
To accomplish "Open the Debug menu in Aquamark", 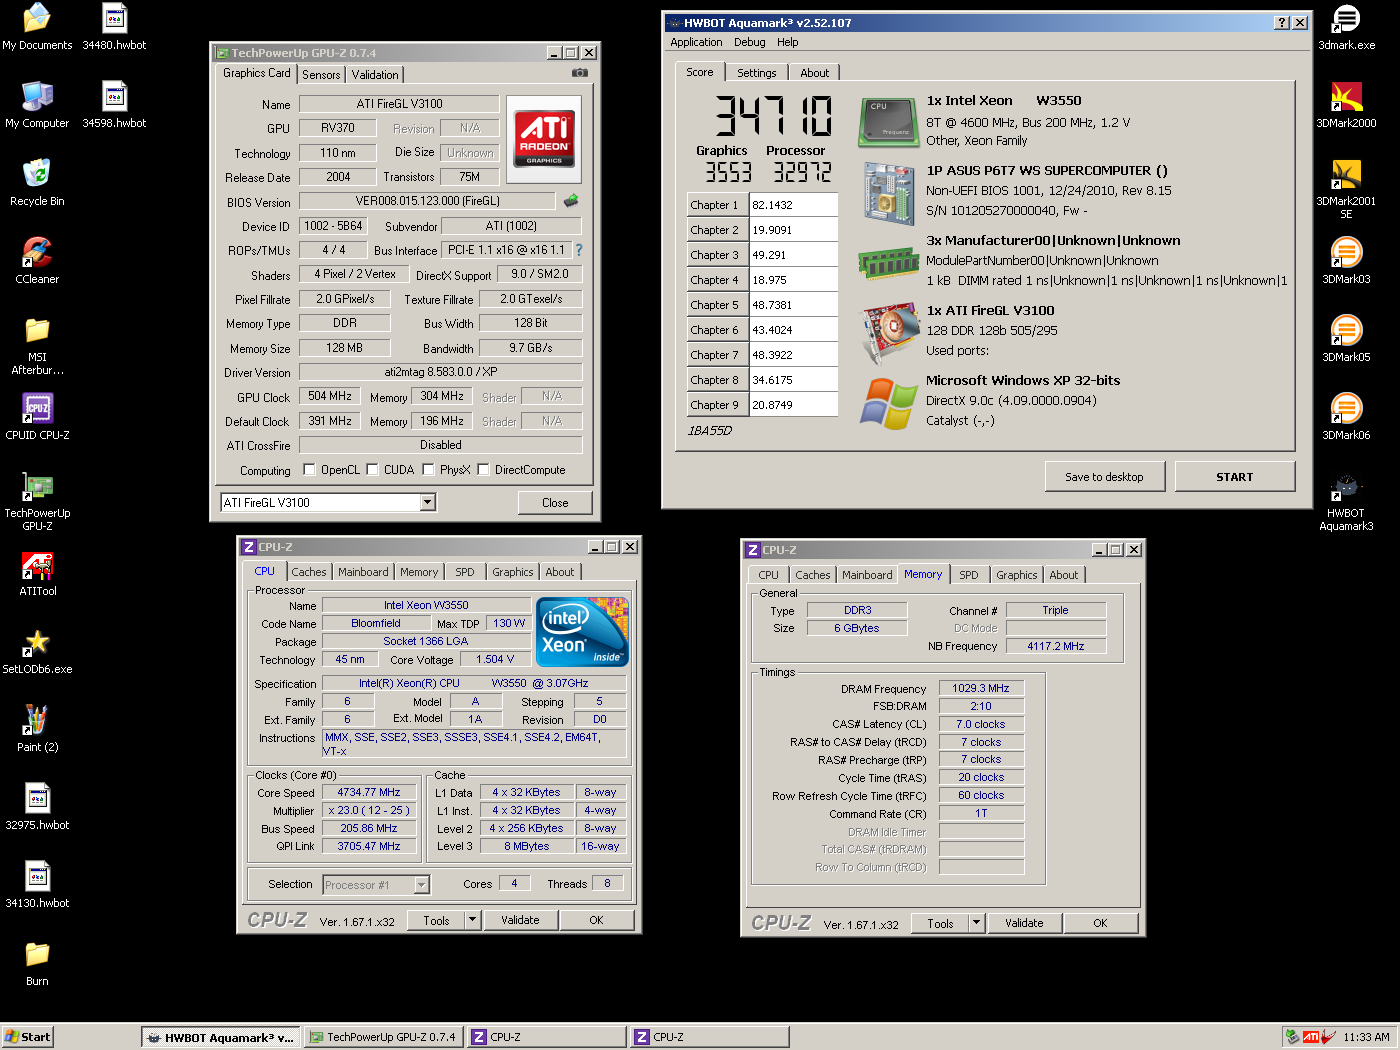I will tap(750, 42).
